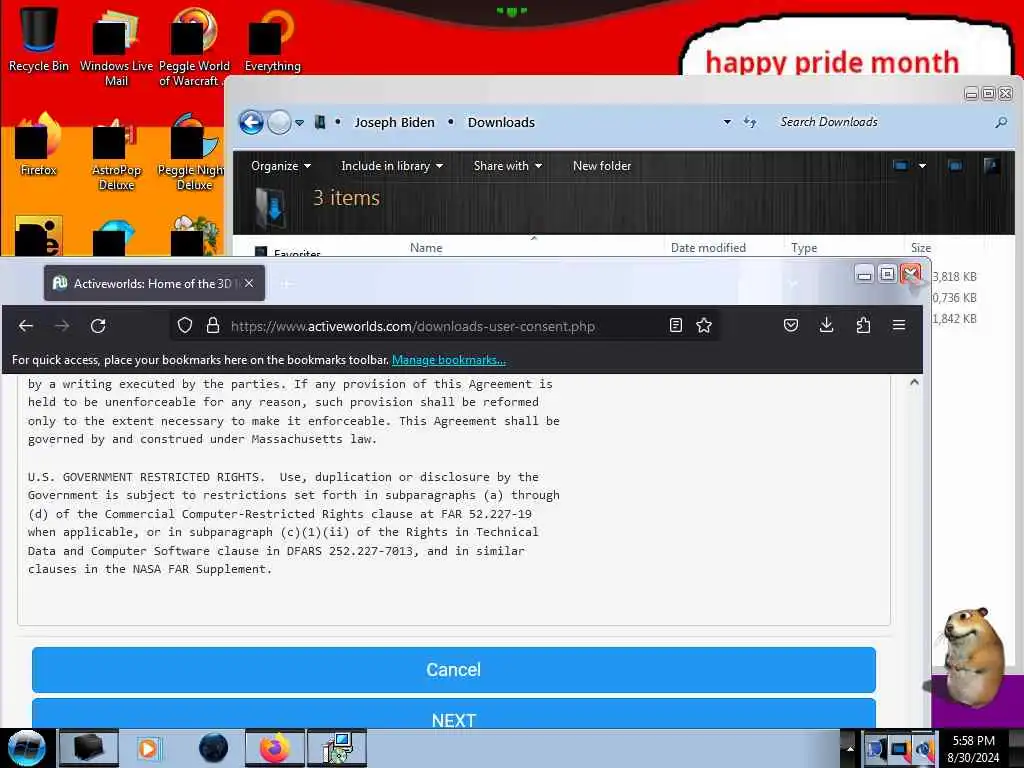Click the network icon in system tray
The image size is (1024, 768).
[899, 749]
